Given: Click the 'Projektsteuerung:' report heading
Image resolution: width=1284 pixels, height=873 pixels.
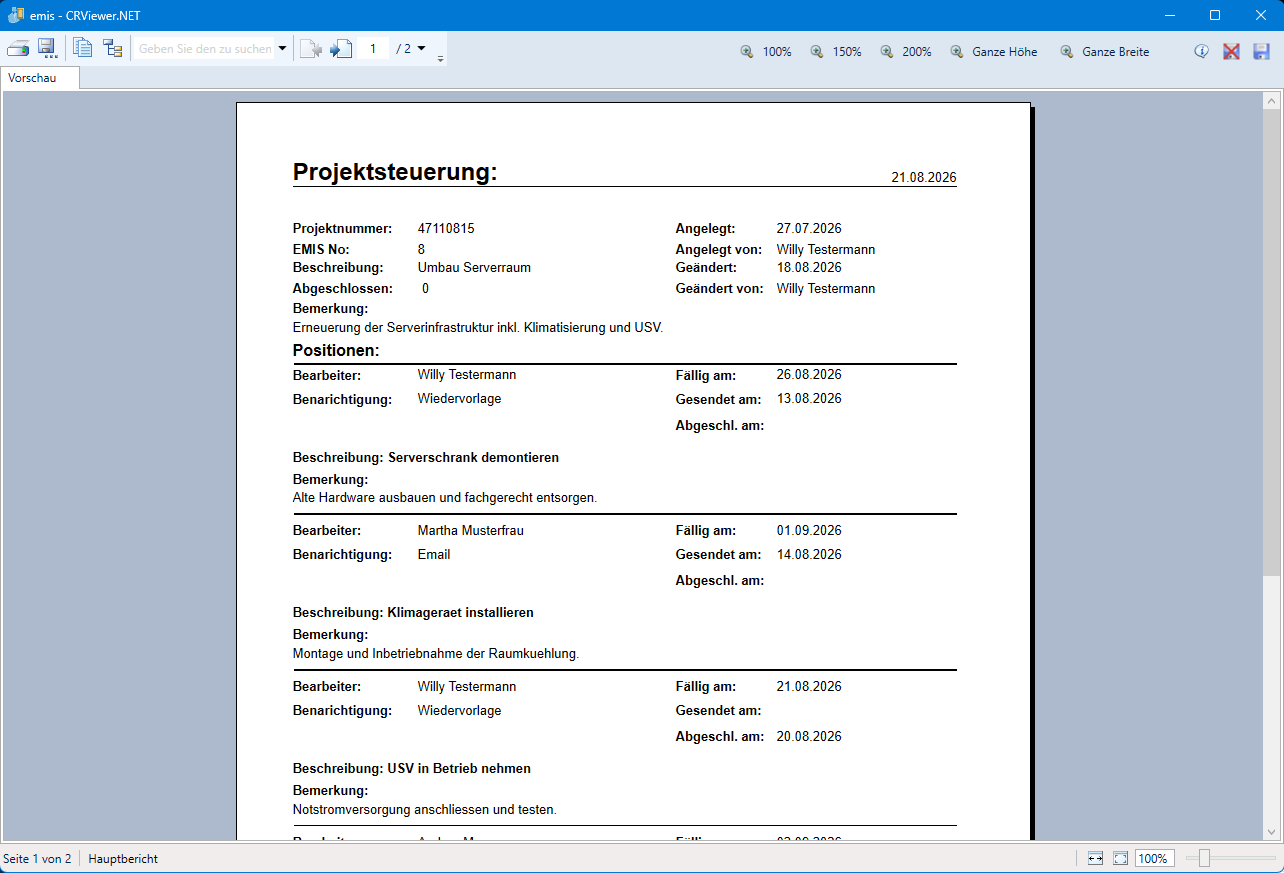Looking at the screenshot, I should [395, 172].
